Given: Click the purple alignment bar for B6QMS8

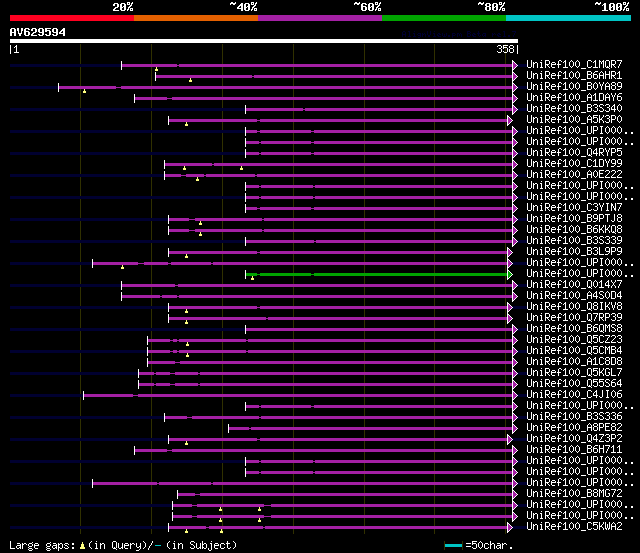Looking at the screenshot, I should (x=379, y=329).
